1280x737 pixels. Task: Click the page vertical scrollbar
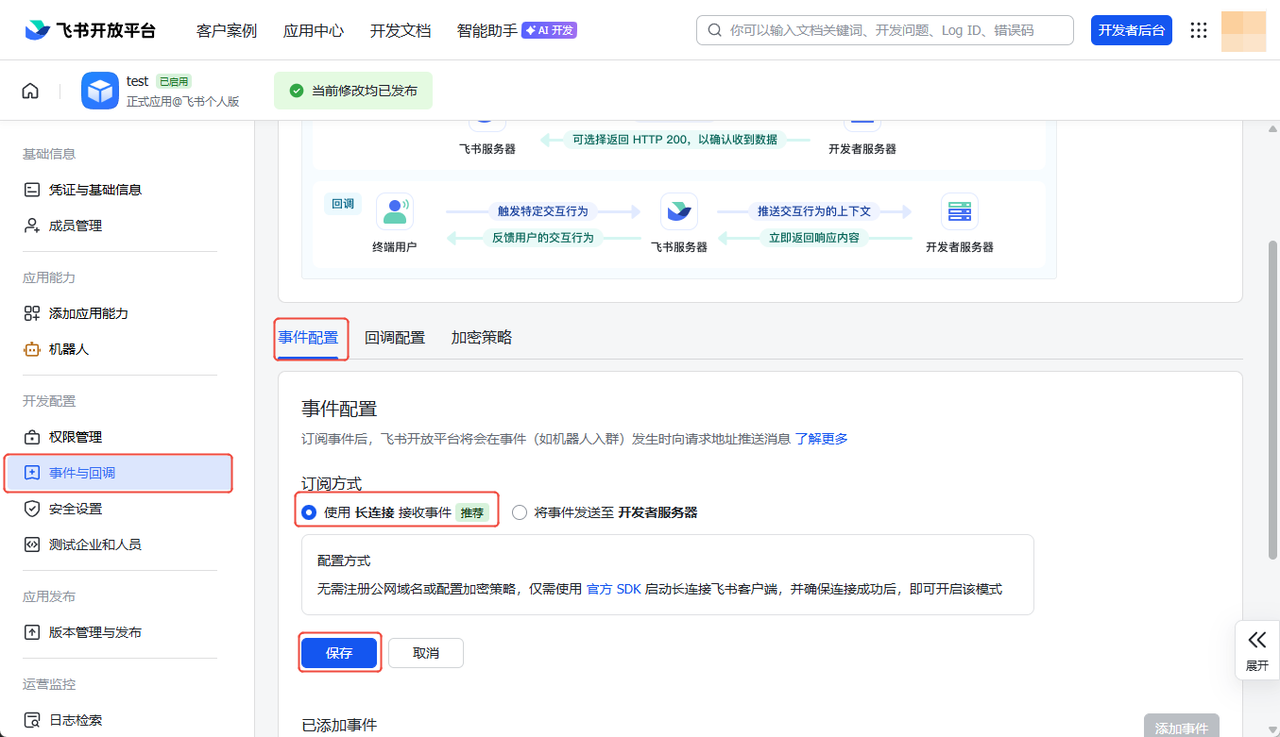(1272, 400)
